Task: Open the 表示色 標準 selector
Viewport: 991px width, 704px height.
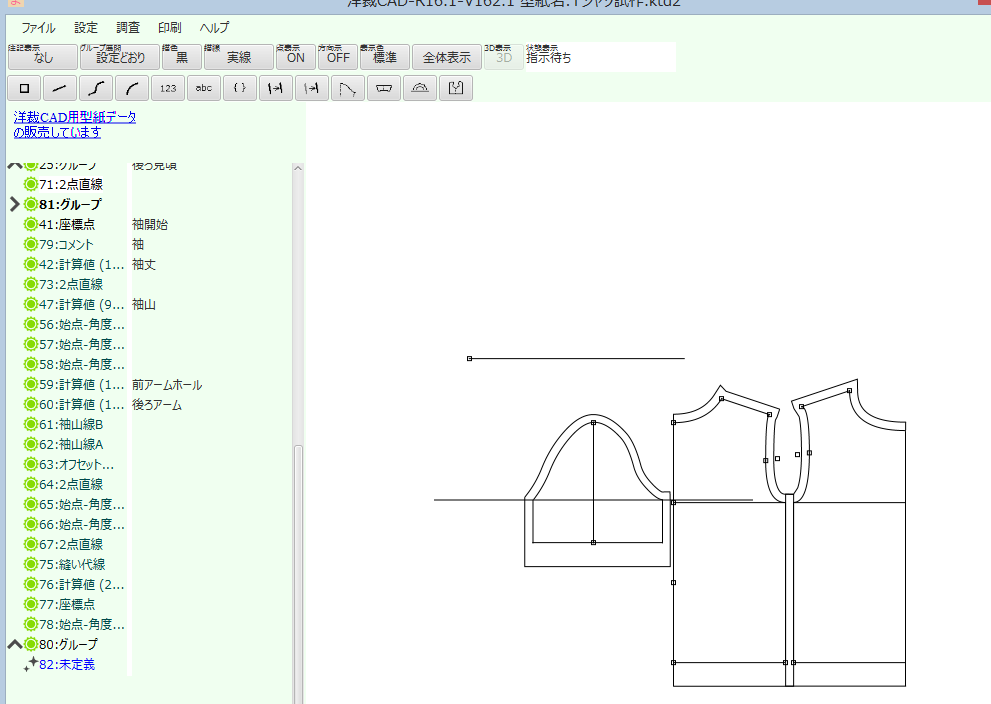Action: click(x=384, y=57)
